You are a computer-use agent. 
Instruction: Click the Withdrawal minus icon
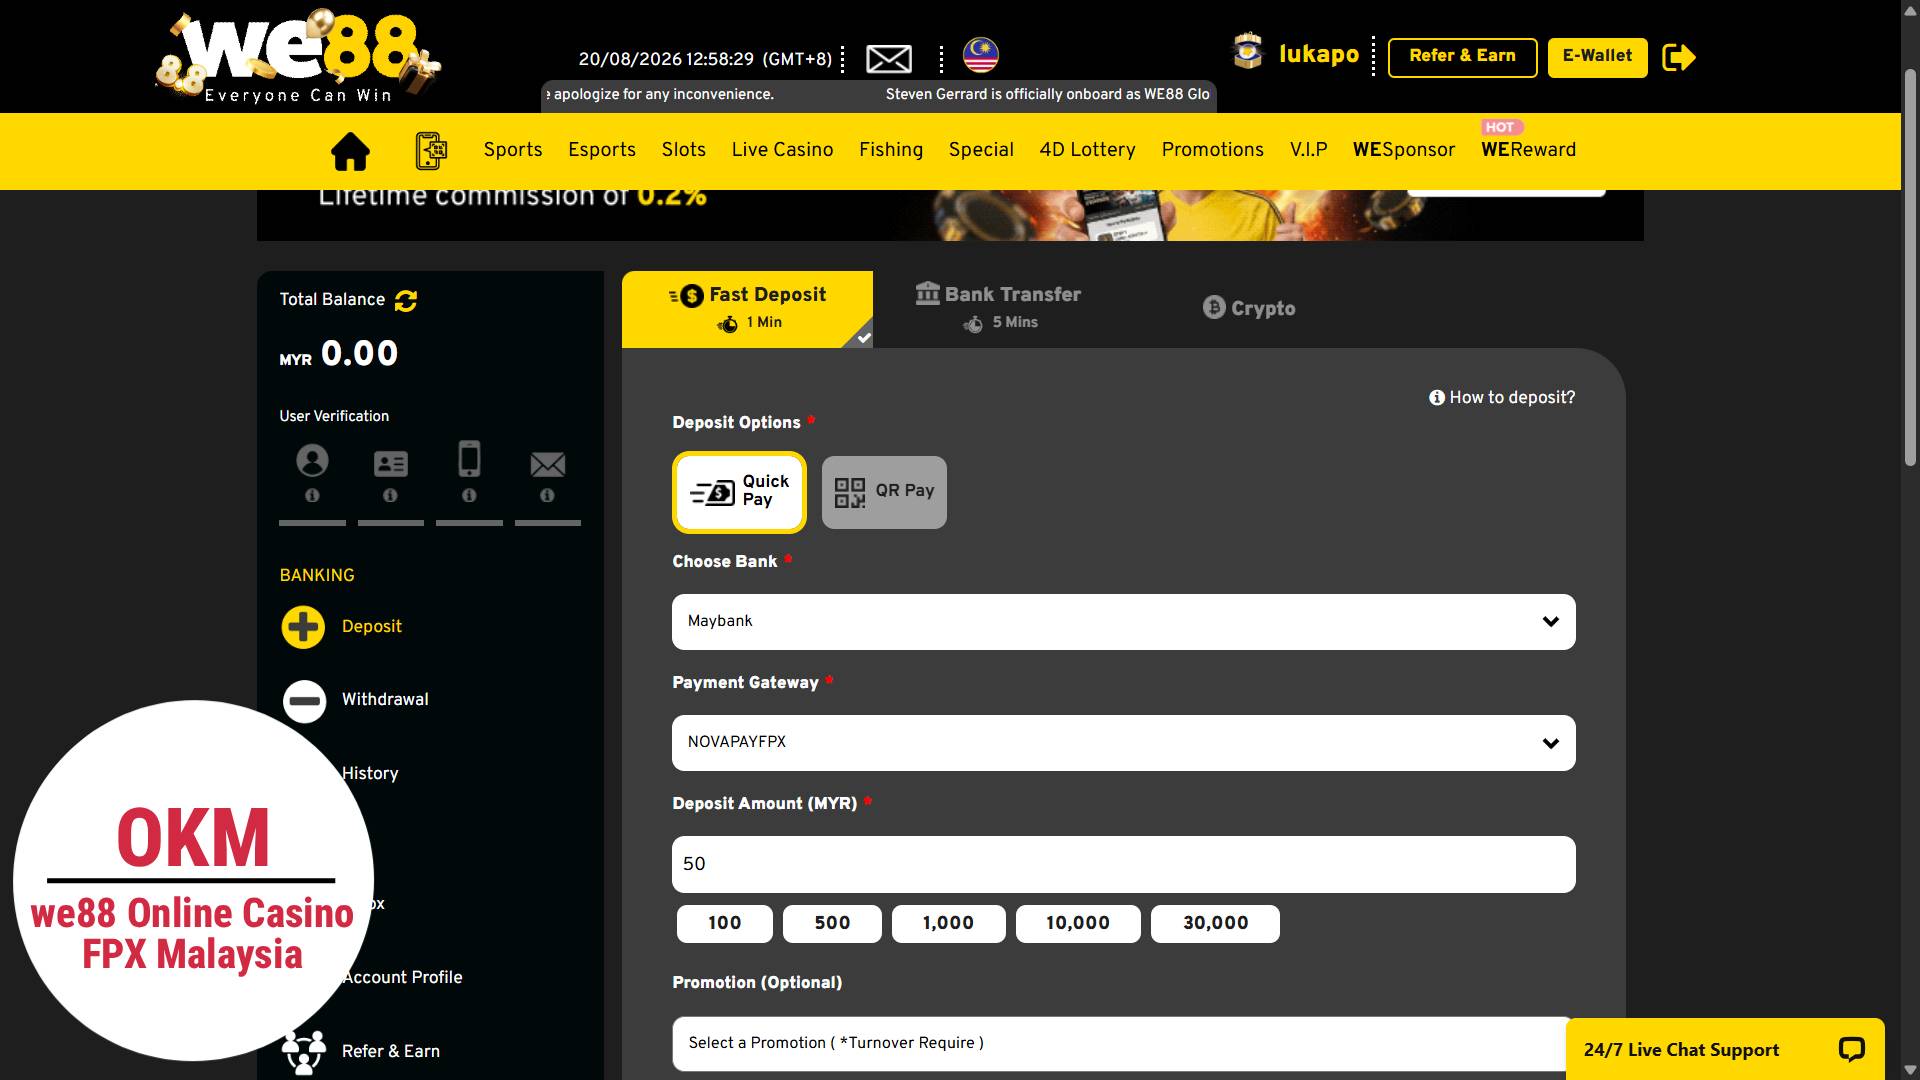(304, 701)
